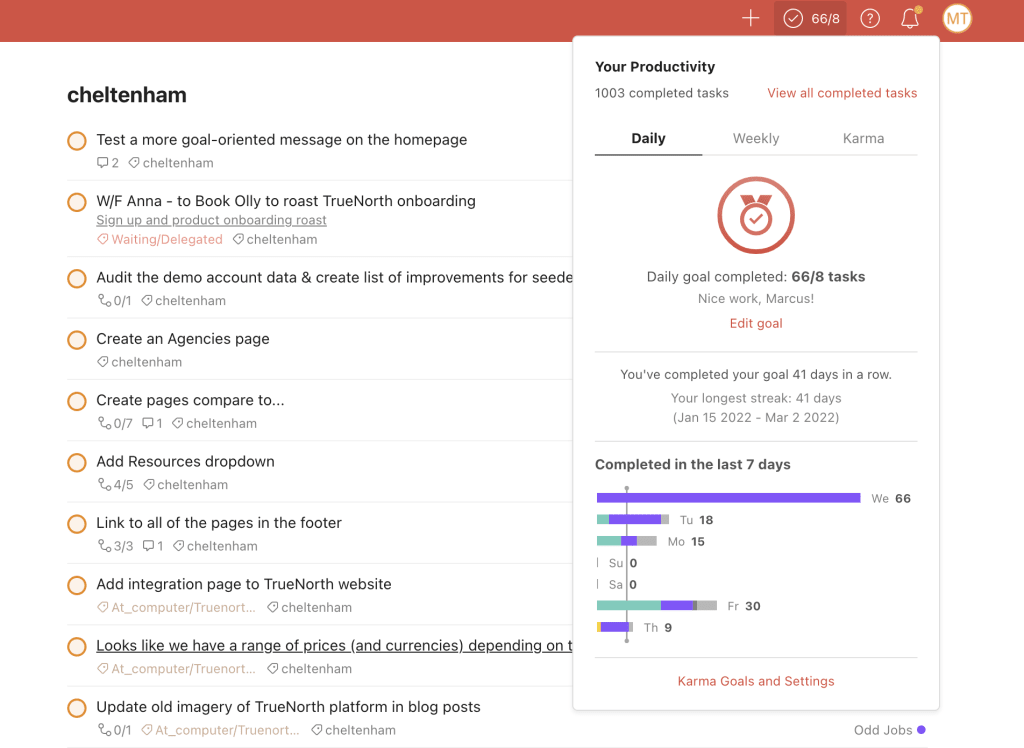Click task title Add integration page to TrueNorth website
This screenshot has width=1024, height=748.
pos(244,585)
